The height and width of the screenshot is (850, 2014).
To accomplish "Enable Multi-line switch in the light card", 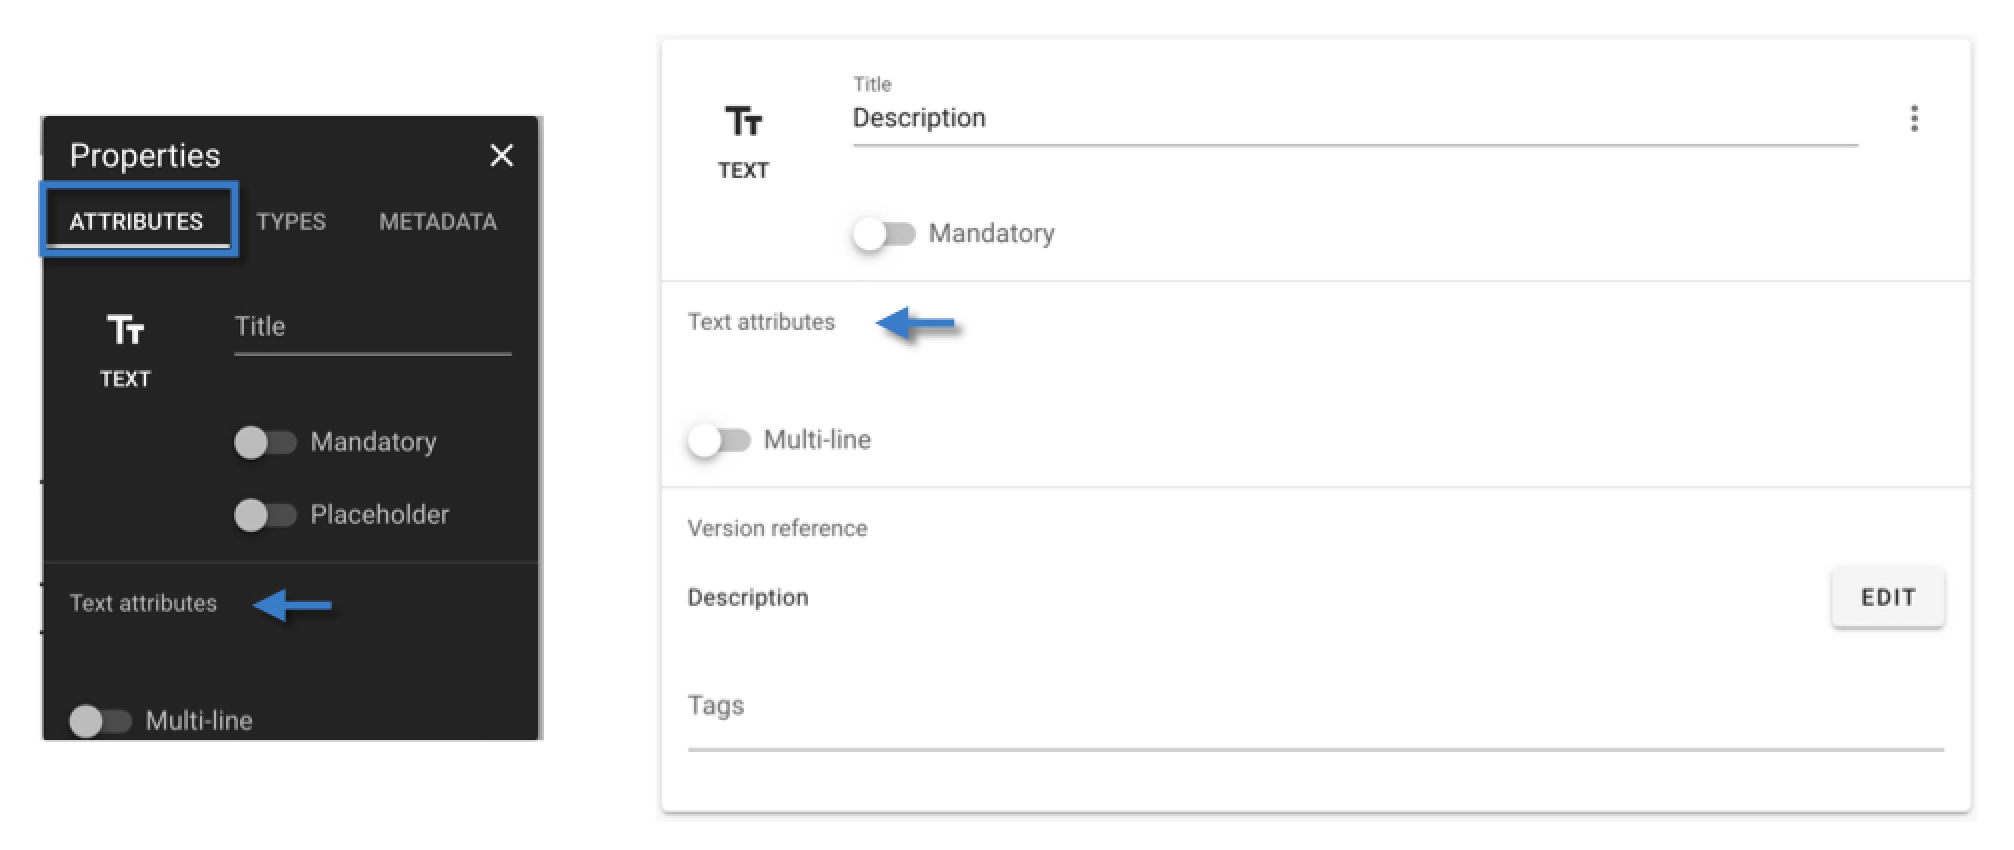I will (719, 440).
